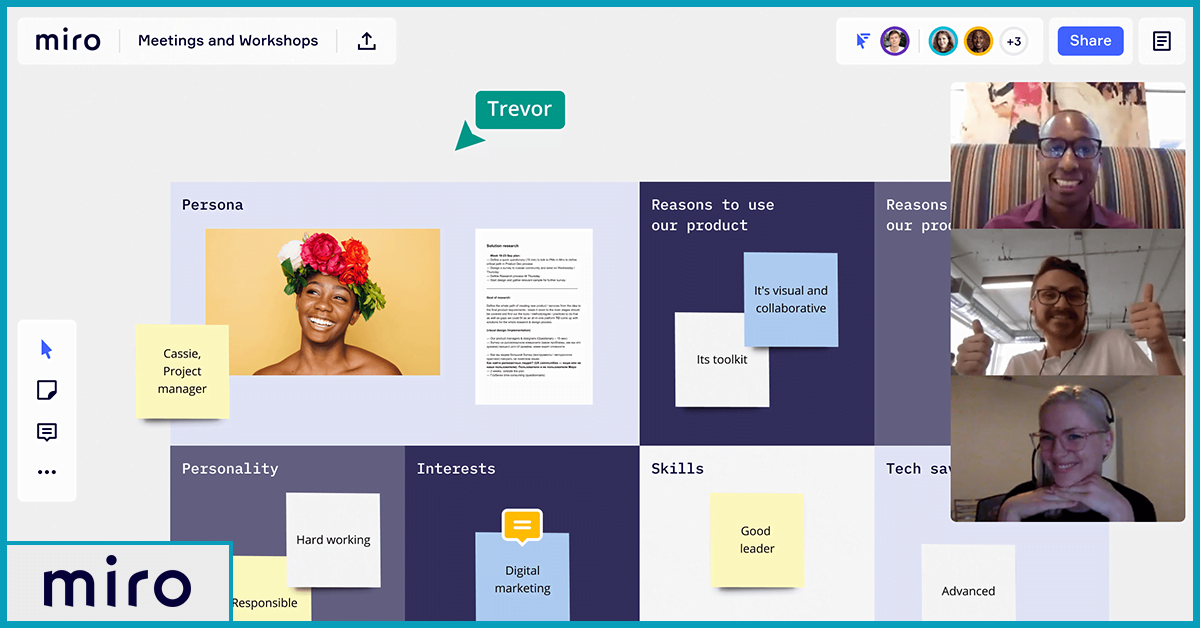Click the Share button

click(x=1090, y=41)
